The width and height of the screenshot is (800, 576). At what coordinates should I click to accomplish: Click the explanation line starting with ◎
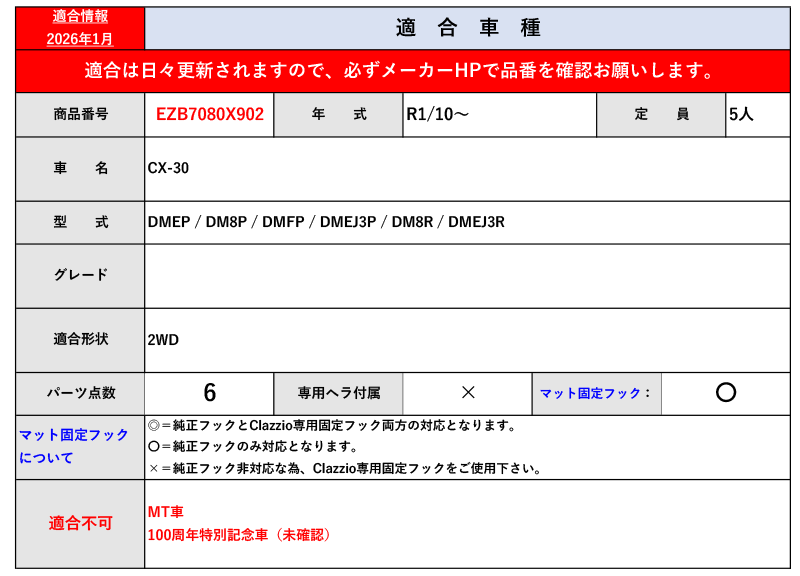click(x=331, y=425)
